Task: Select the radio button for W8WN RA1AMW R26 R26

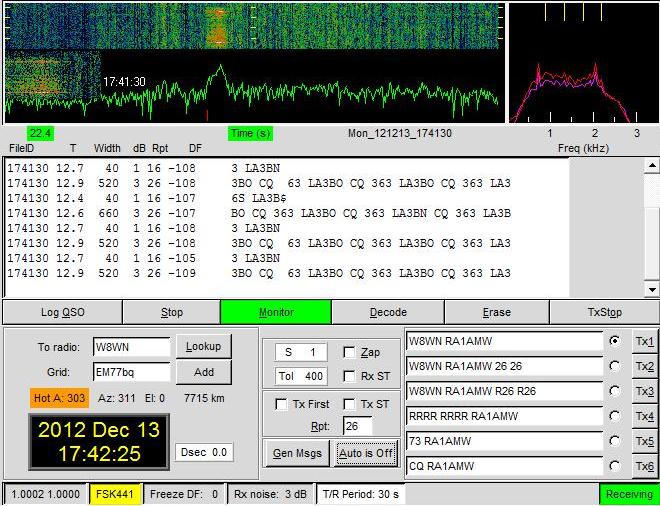Action: (615, 391)
